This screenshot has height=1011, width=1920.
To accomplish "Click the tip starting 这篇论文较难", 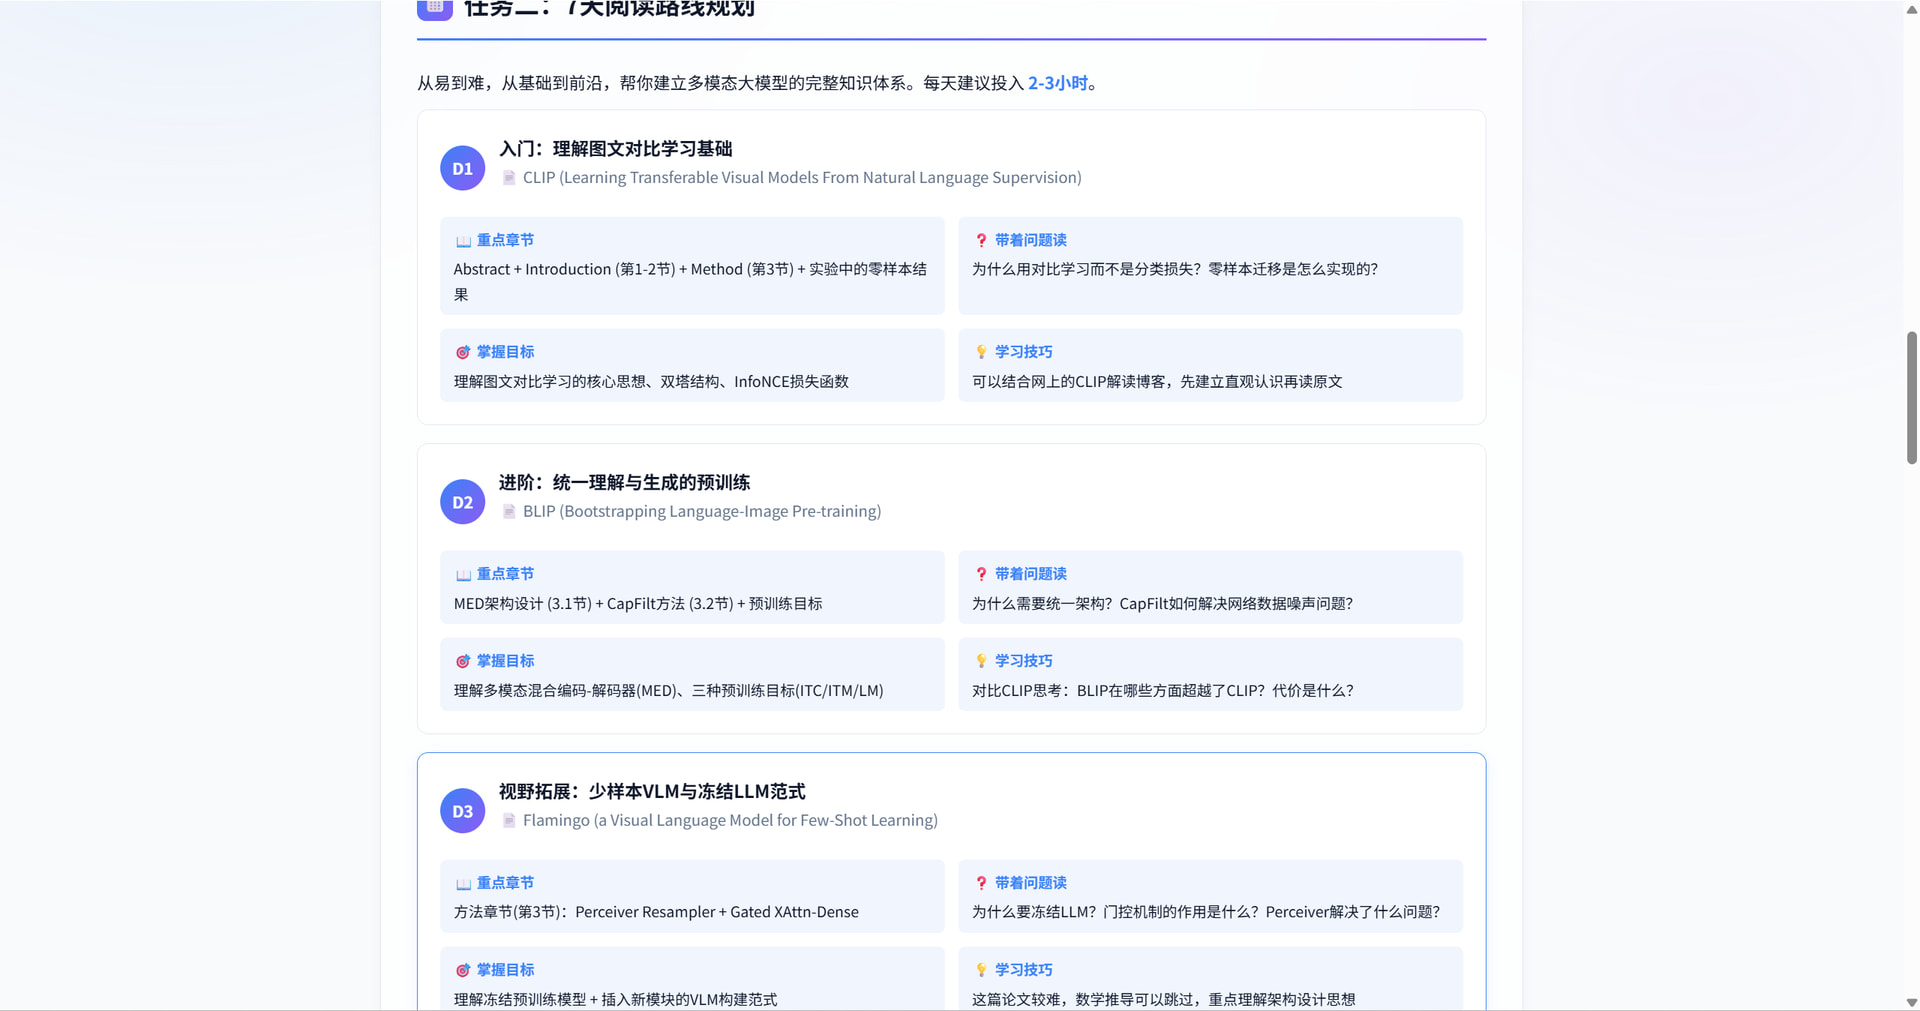I will (1164, 1000).
